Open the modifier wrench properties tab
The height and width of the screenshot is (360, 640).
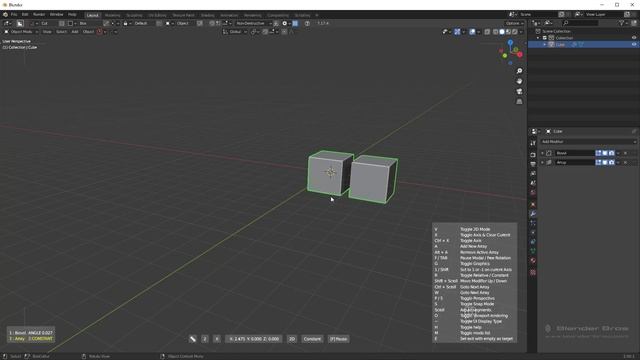click(x=533, y=213)
